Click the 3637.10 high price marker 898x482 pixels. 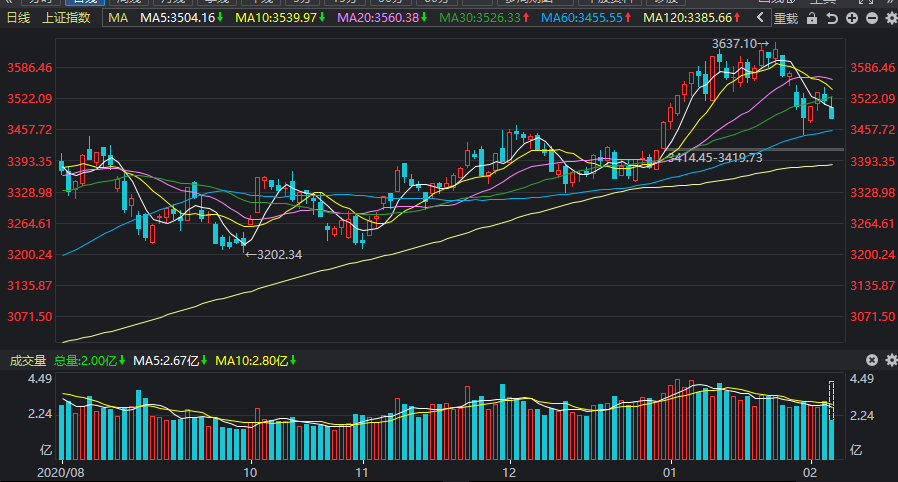(739, 44)
